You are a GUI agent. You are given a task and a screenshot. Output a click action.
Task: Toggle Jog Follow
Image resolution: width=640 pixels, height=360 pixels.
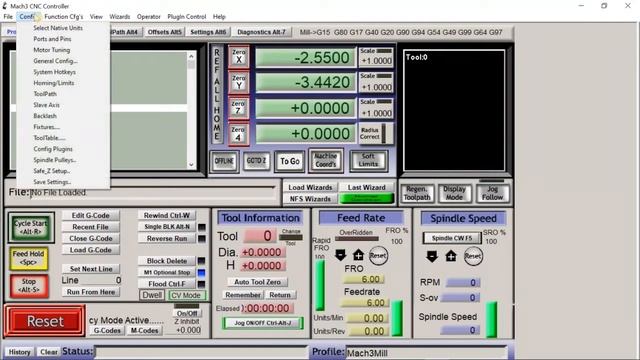click(x=493, y=193)
